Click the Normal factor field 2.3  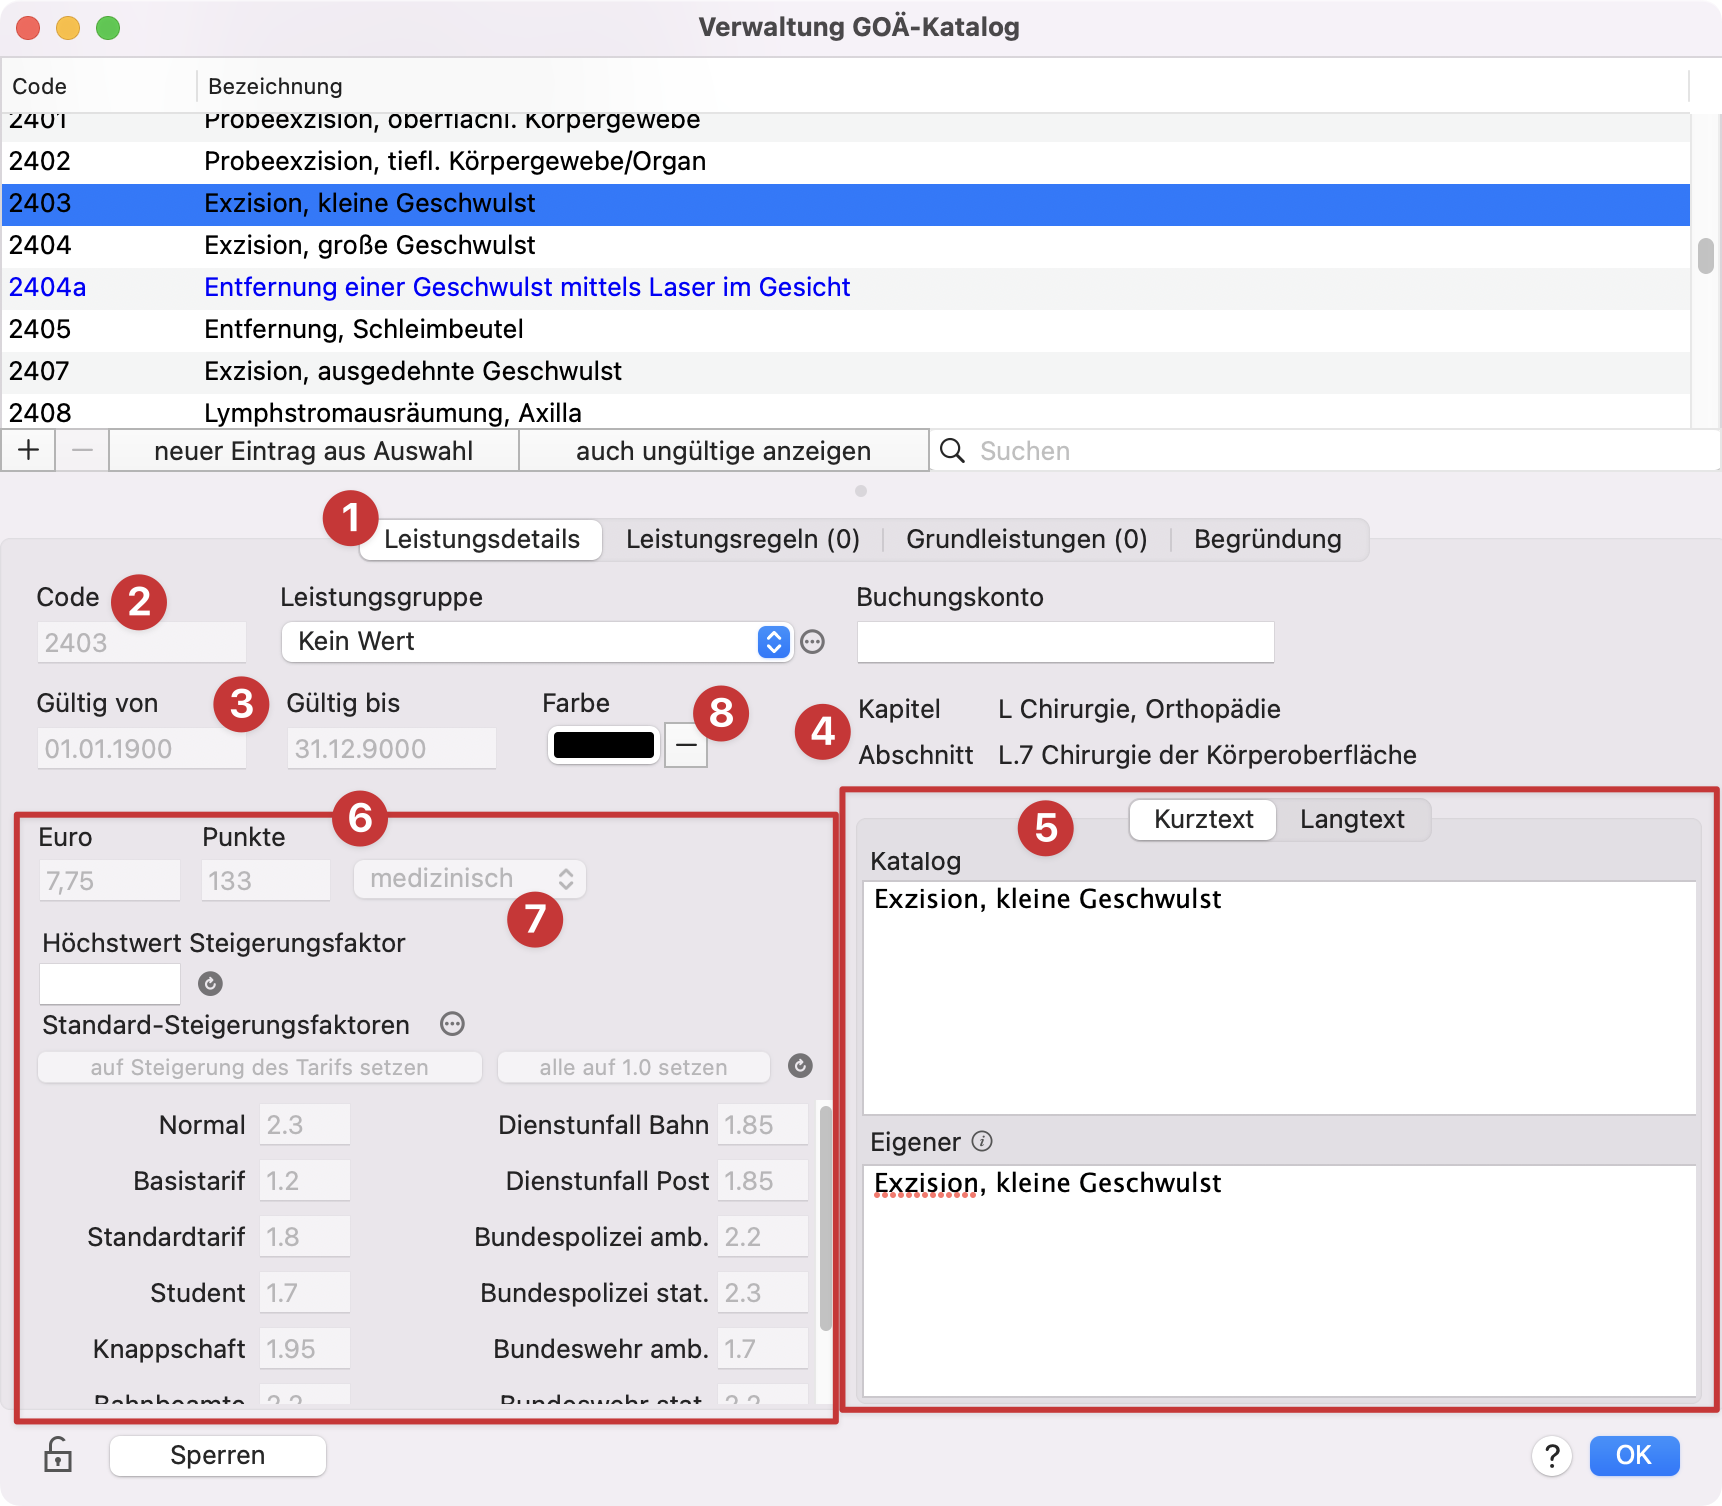tap(305, 1125)
